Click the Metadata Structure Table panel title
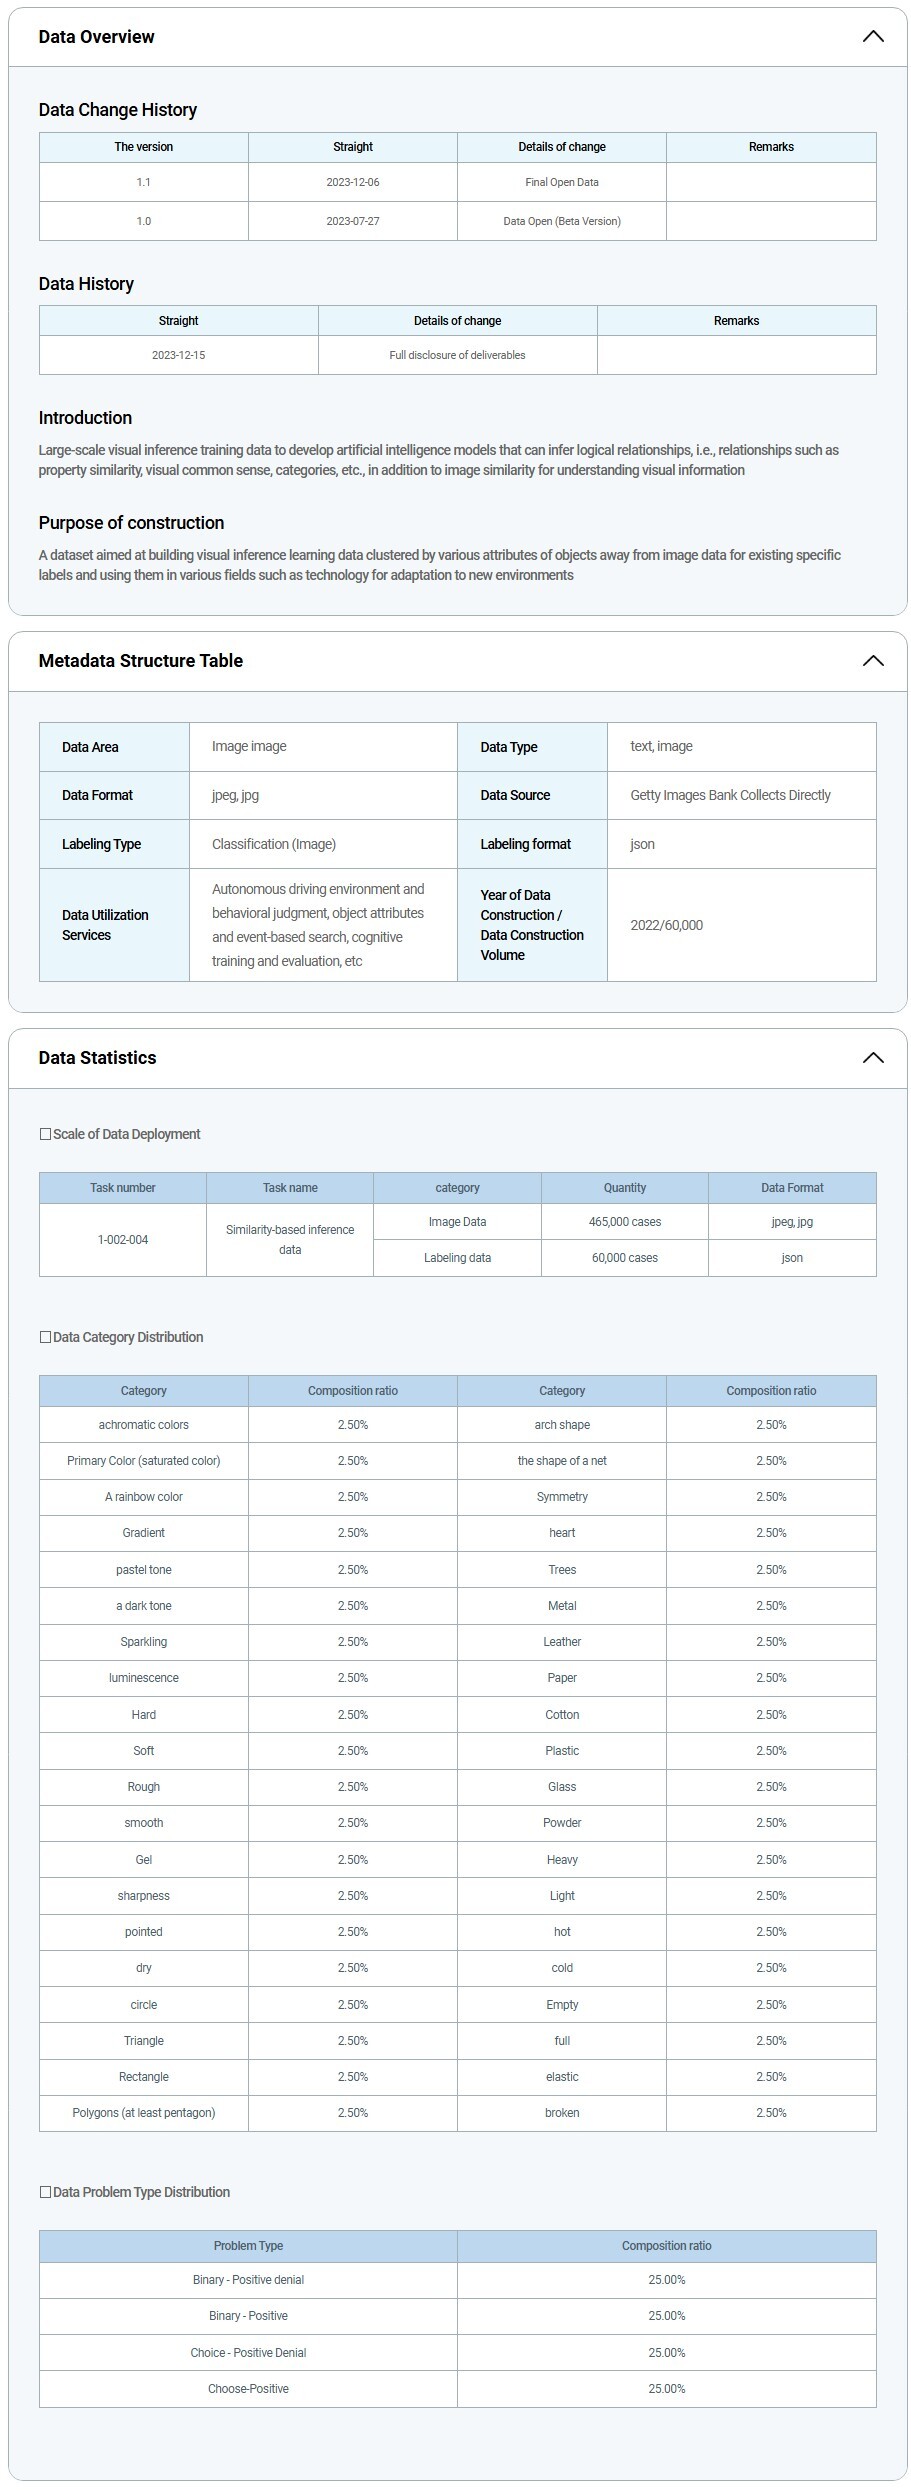 [140, 661]
